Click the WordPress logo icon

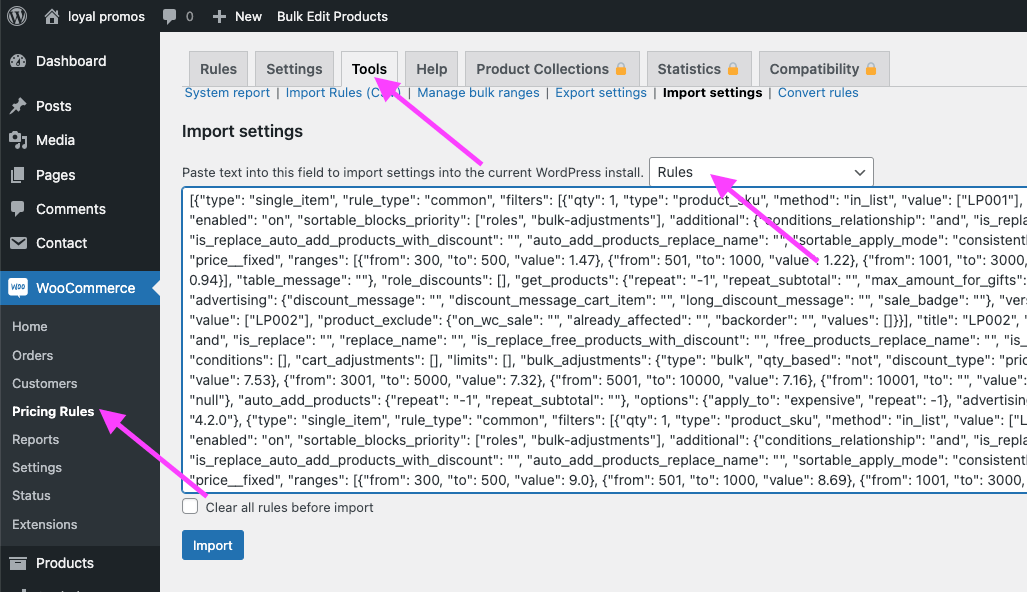coord(17,16)
